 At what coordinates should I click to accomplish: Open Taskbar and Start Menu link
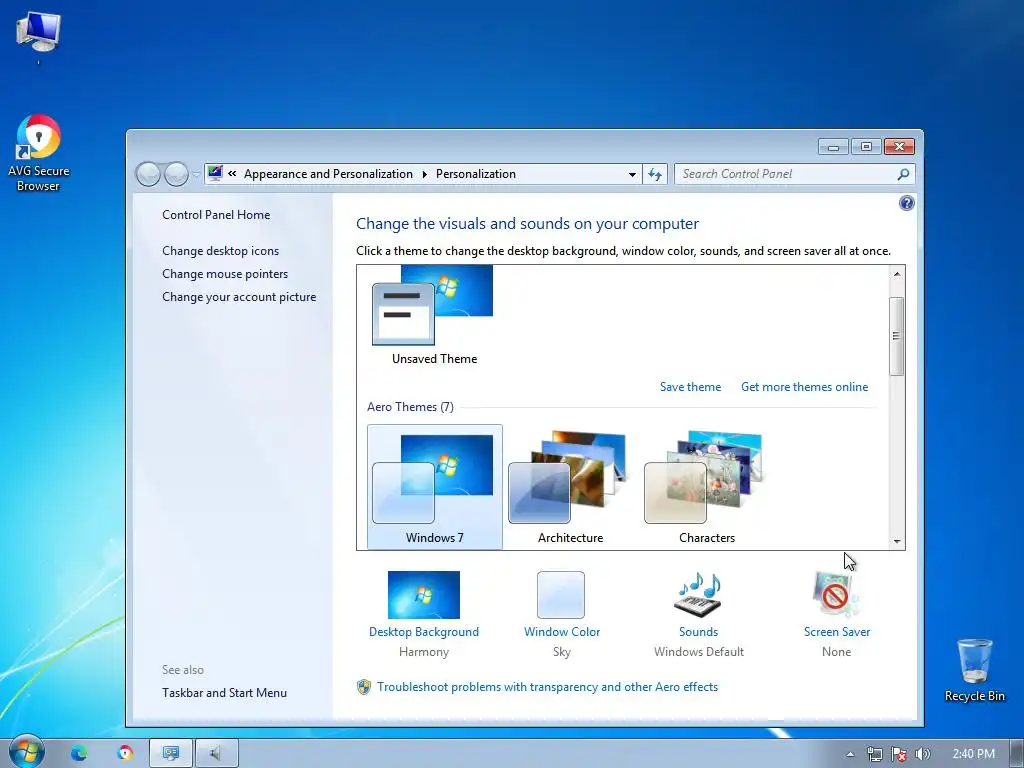click(224, 693)
